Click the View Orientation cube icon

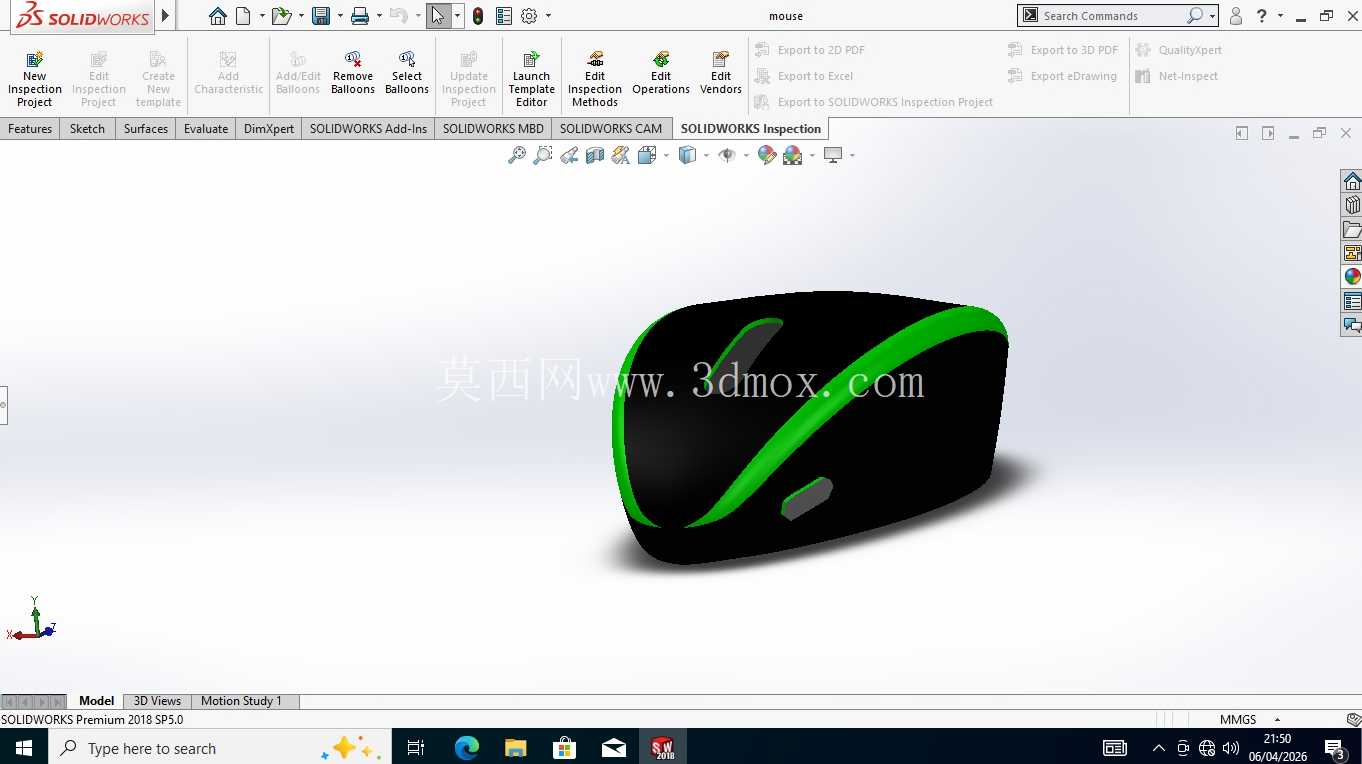[646, 155]
